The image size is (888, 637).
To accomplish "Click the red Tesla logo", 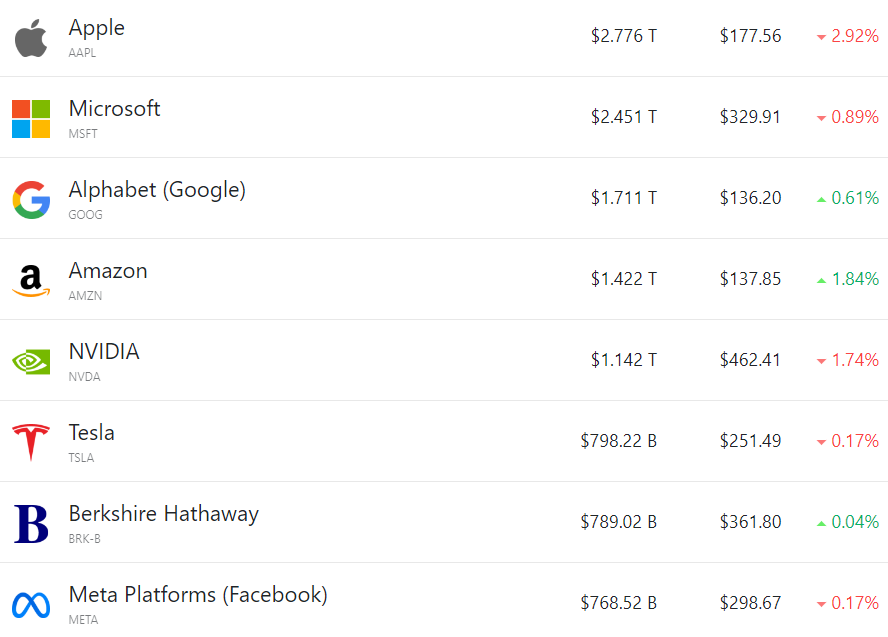I will pos(31,442).
